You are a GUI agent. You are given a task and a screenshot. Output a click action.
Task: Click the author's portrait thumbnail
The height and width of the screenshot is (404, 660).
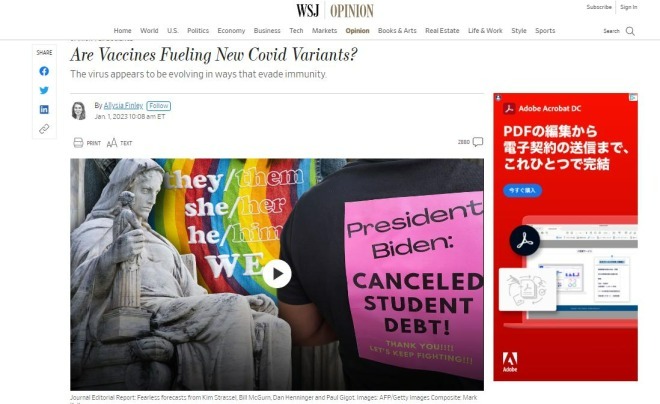pos(79,111)
